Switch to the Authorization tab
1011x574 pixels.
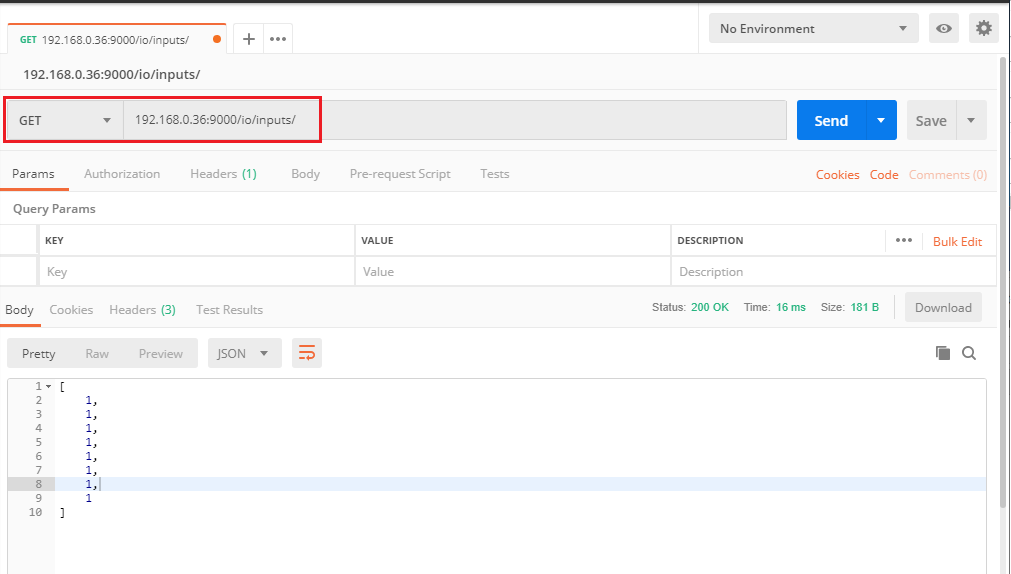pyautogui.click(x=122, y=173)
